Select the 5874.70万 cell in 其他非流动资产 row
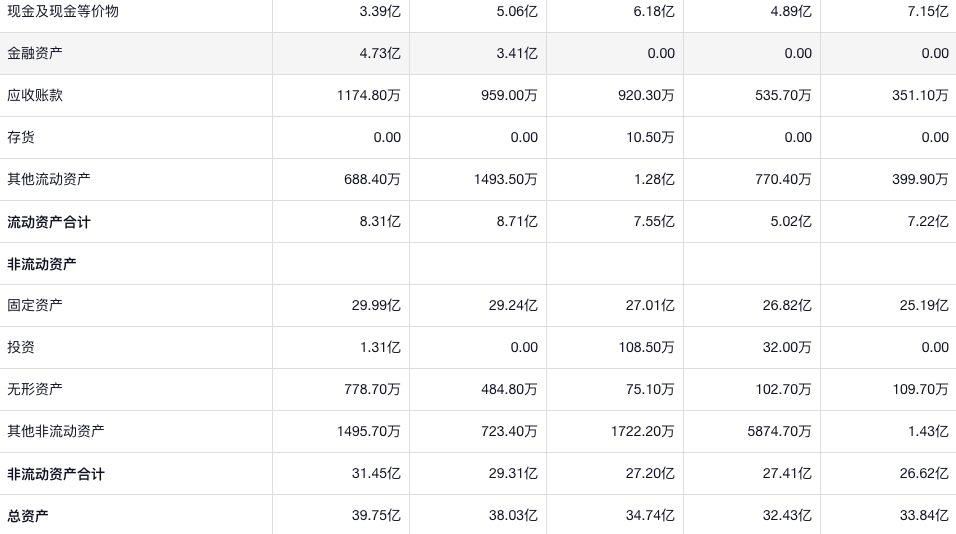 [779, 432]
